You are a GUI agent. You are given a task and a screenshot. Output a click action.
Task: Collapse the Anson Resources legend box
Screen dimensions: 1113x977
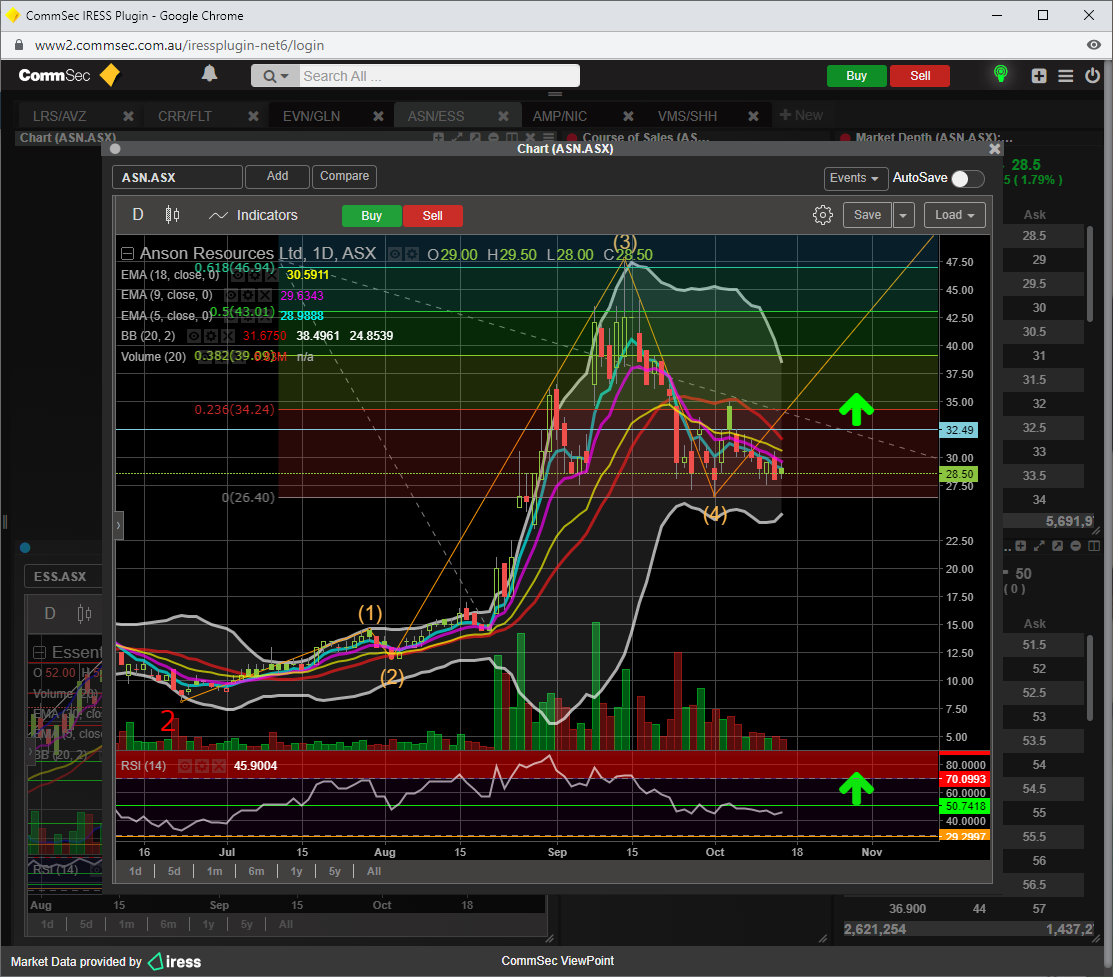click(x=127, y=254)
